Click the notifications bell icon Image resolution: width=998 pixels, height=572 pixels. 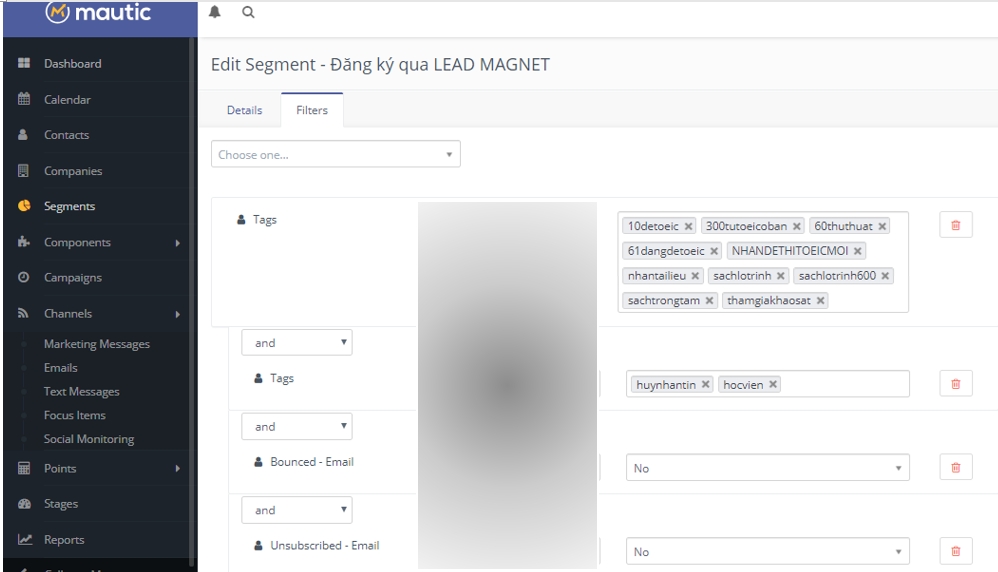tap(215, 13)
